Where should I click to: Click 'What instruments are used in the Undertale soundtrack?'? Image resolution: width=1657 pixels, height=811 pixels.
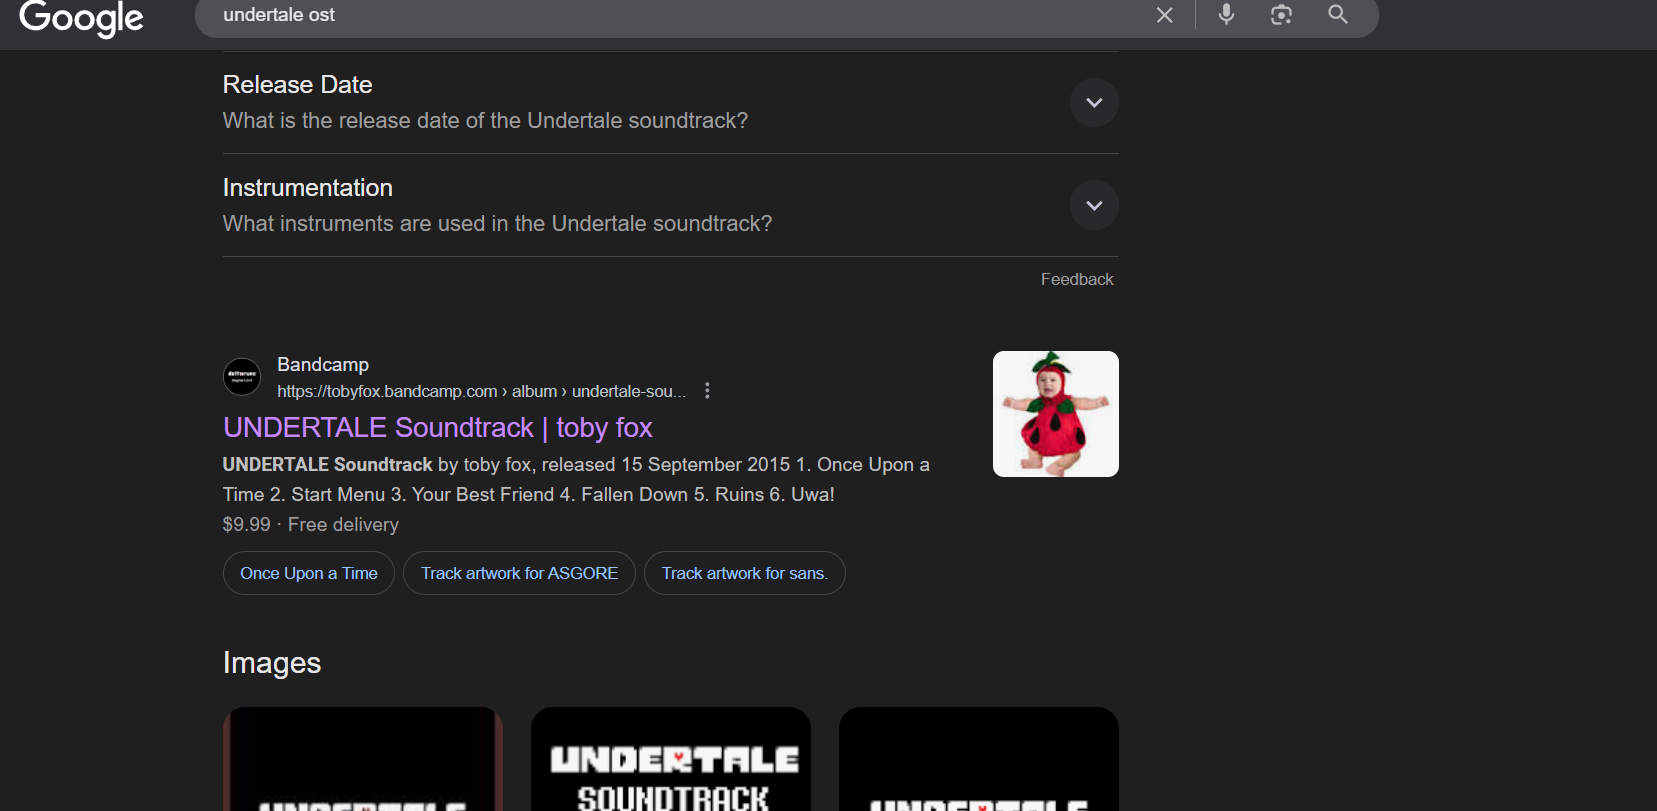pos(497,224)
